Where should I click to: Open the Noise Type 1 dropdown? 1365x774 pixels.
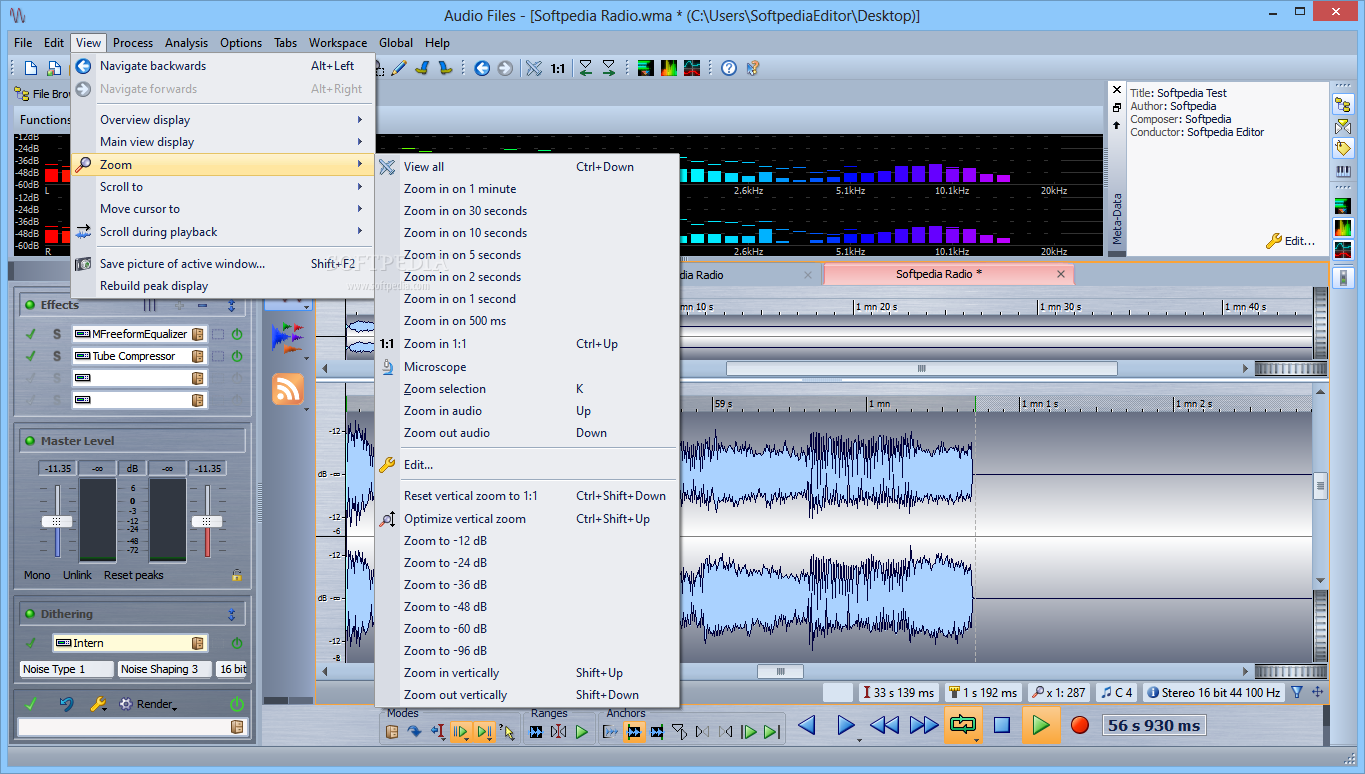66,669
